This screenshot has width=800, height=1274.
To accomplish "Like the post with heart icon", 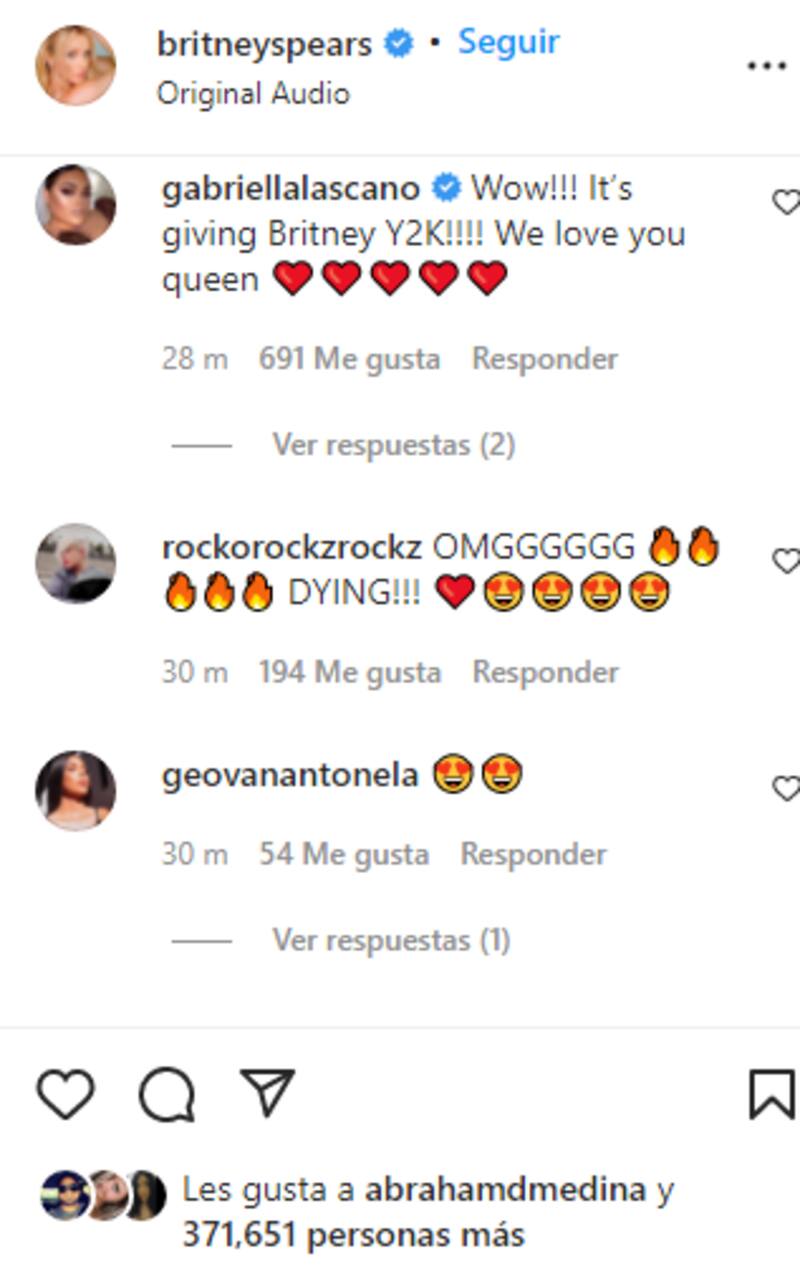I will [66, 1093].
